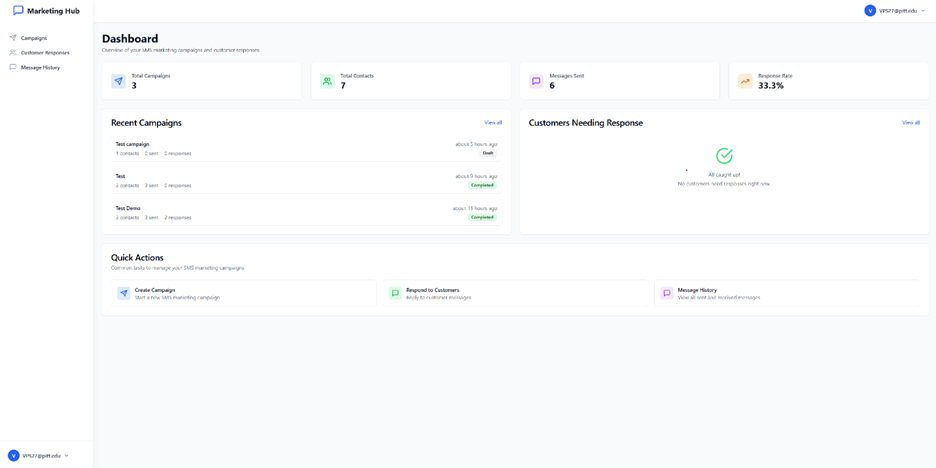
Task: Open the top-right account dropdown
Action: (x=923, y=11)
